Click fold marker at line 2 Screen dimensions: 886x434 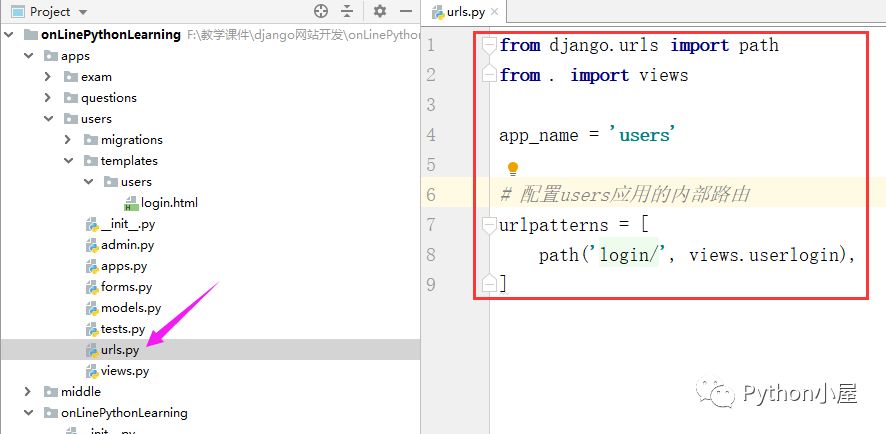click(489, 74)
